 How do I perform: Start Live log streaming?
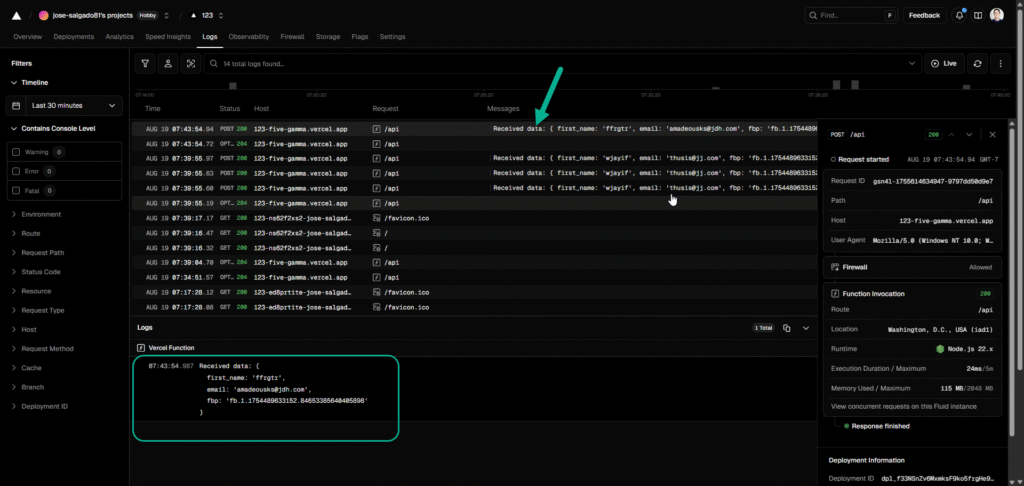(x=943, y=63)
